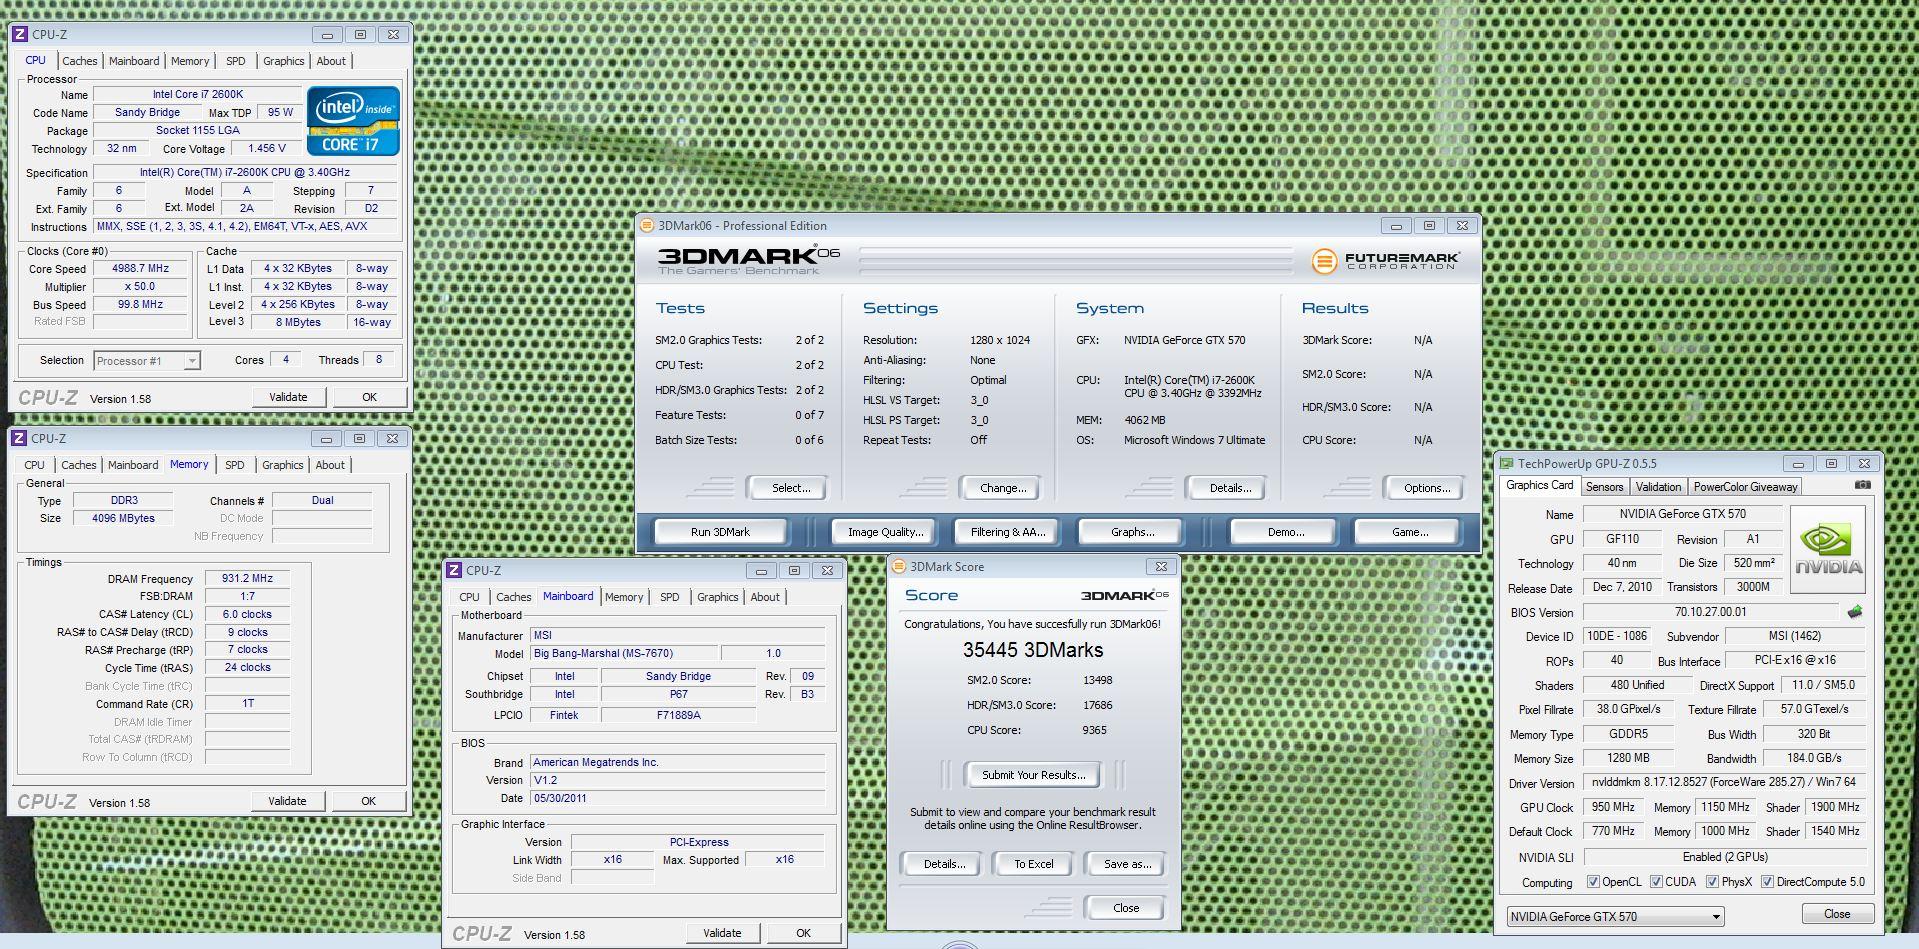The width and height of the screenshot is (1919, 949).
Task: Click the Save as... button
Action: tap(1127, 864)
